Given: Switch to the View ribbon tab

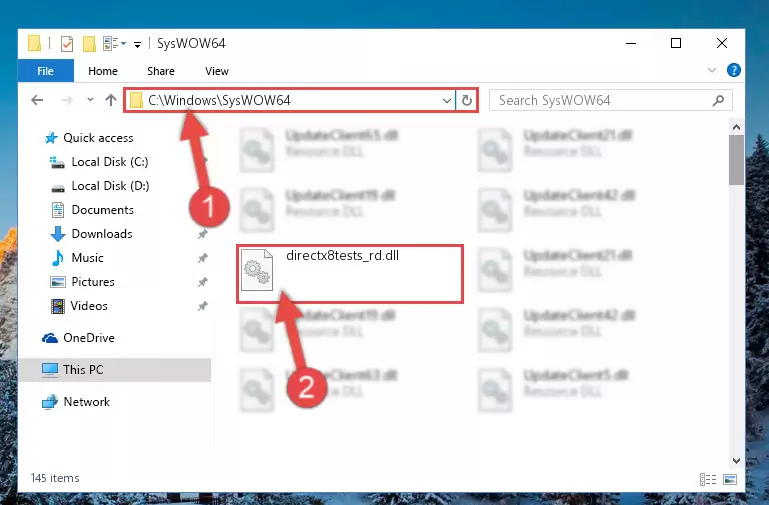Looking at the screenshot, I should click(x=217, y=71).
